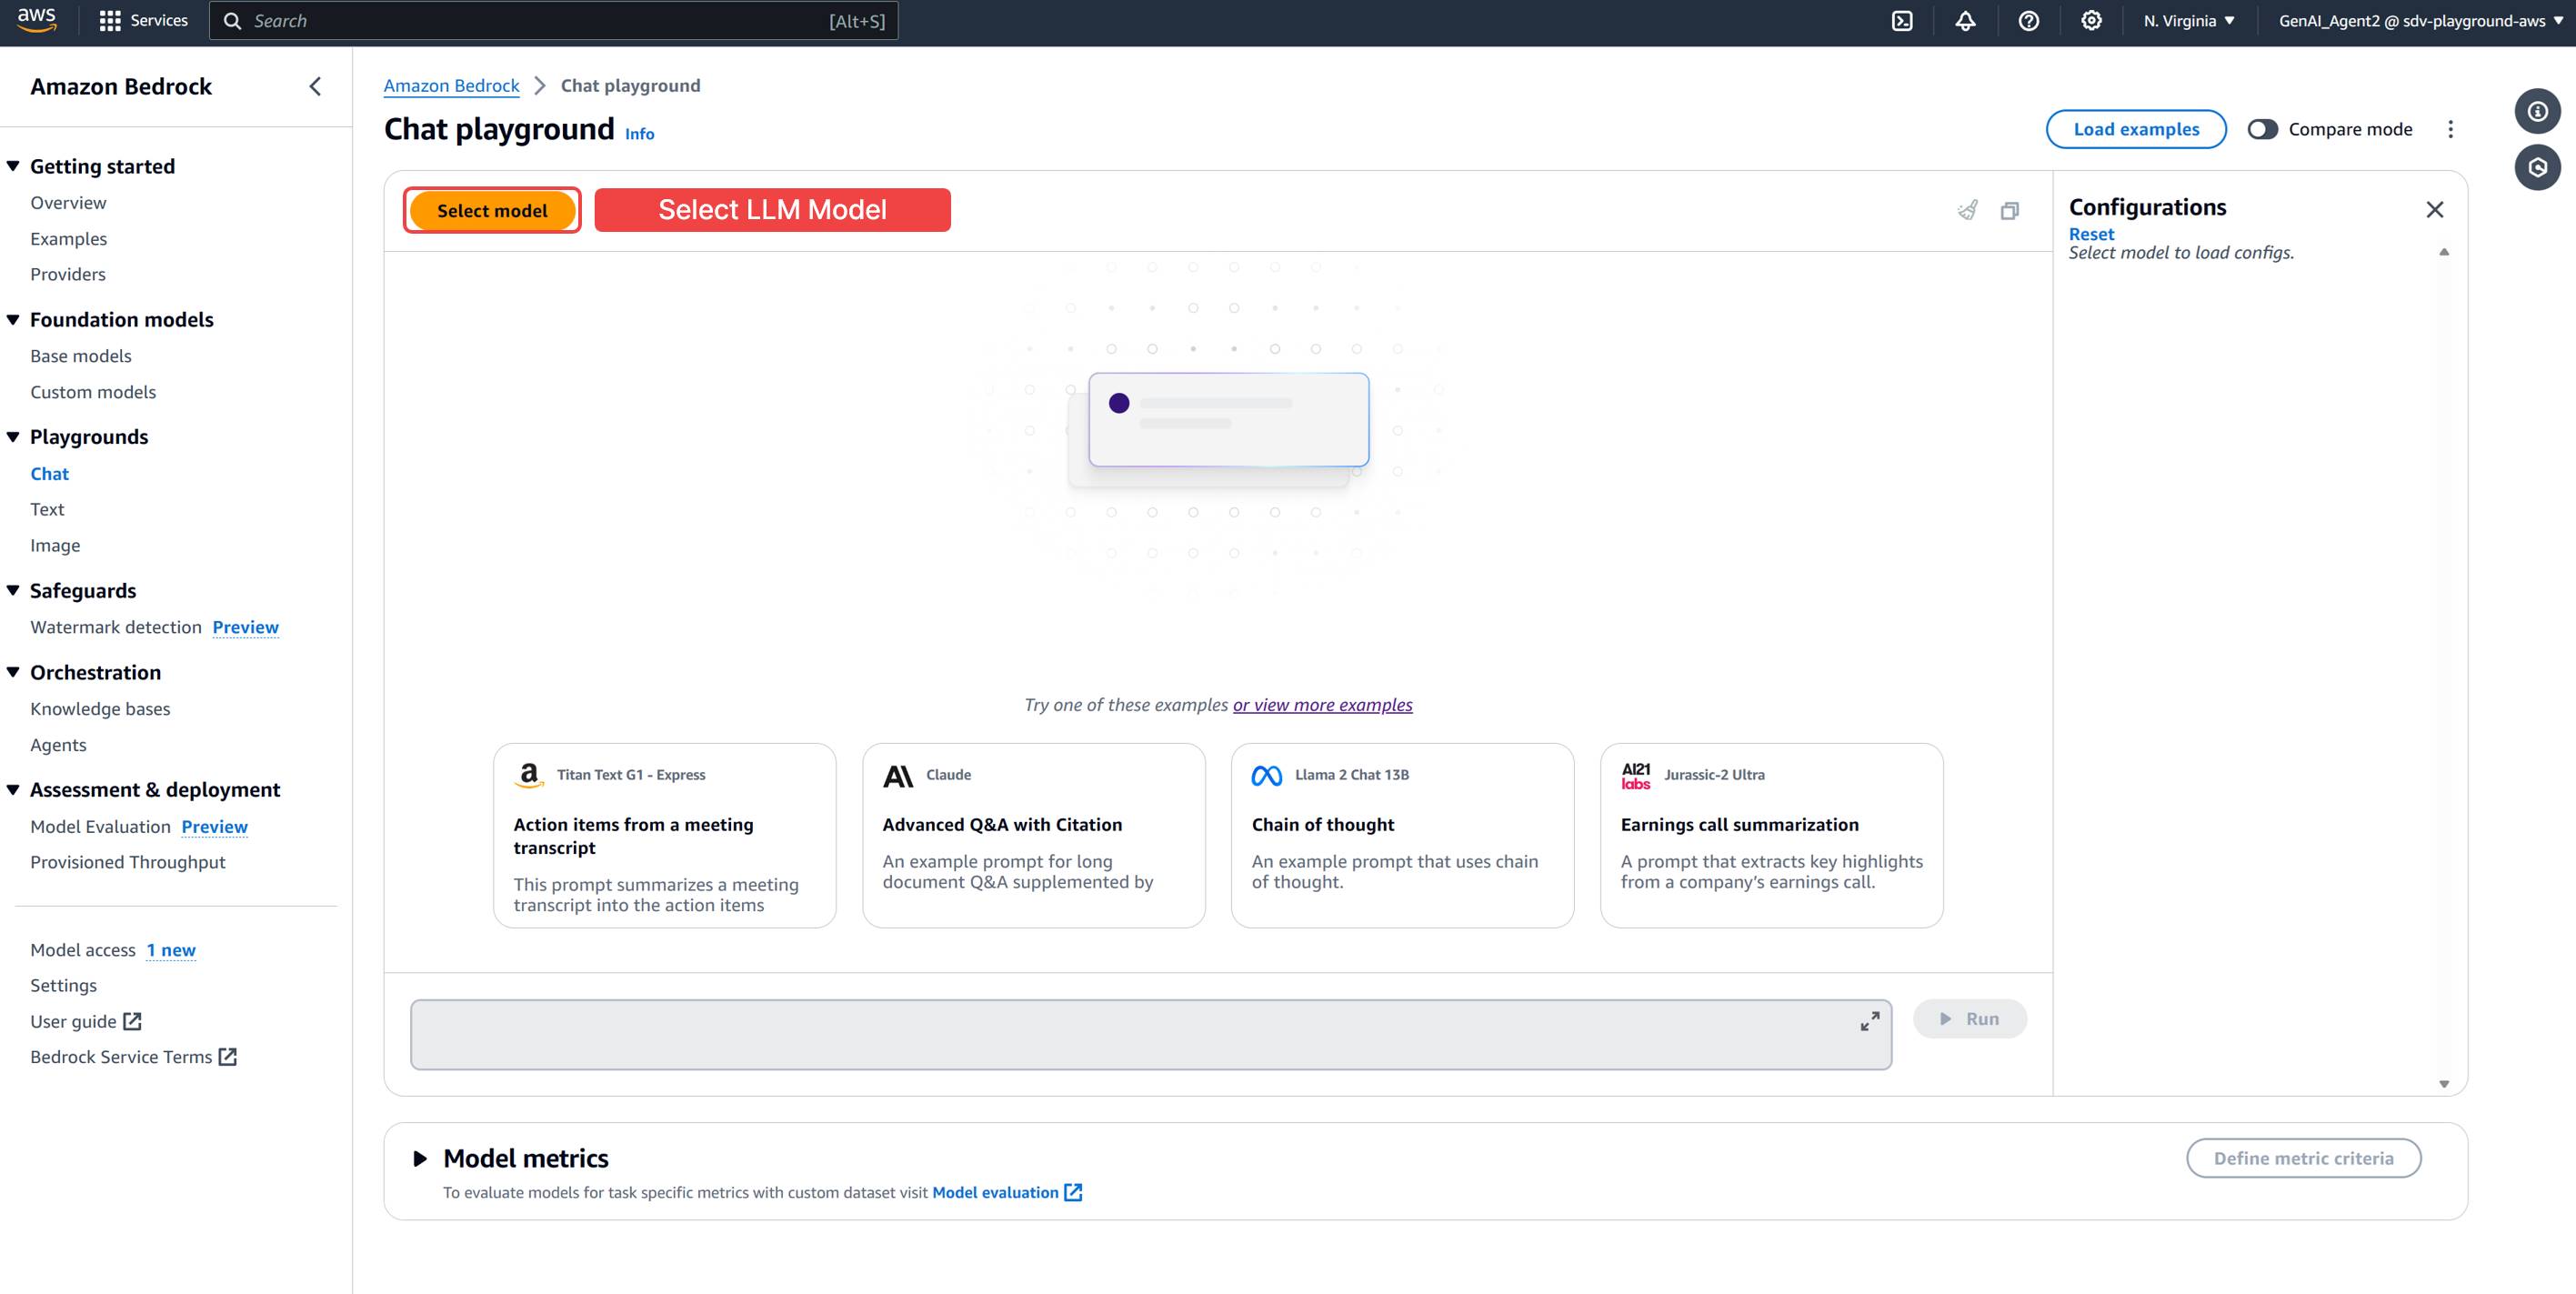Click Define metric criteria button

tap(2303, 1158)
